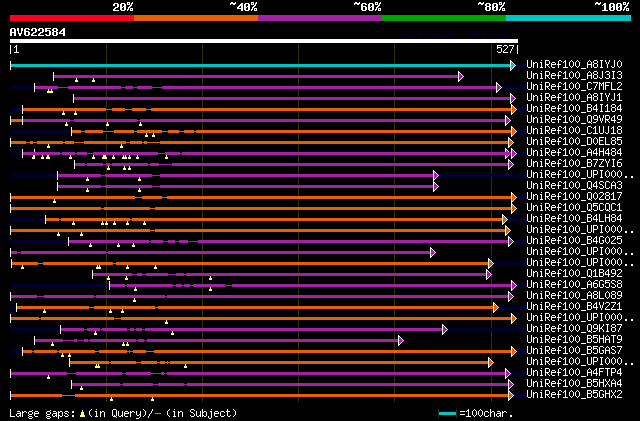Screen dimensions: 640x421
Task: Click the arrowhead ending the Q4SCA3 alignment
Action: click(x=436, y=187)
